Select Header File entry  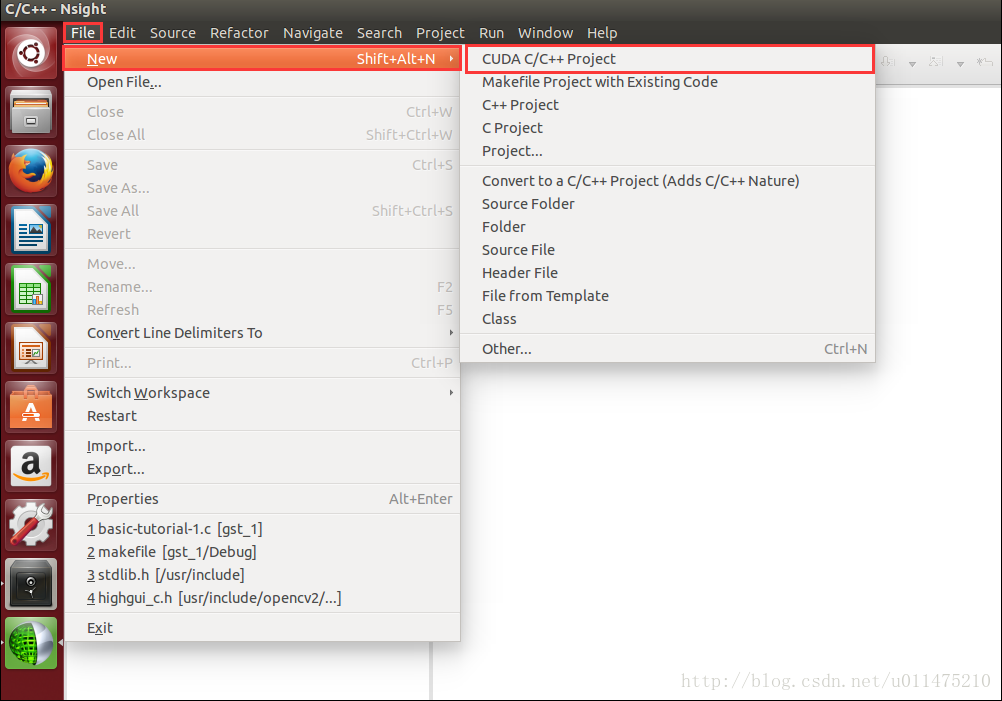pos(668,273)
